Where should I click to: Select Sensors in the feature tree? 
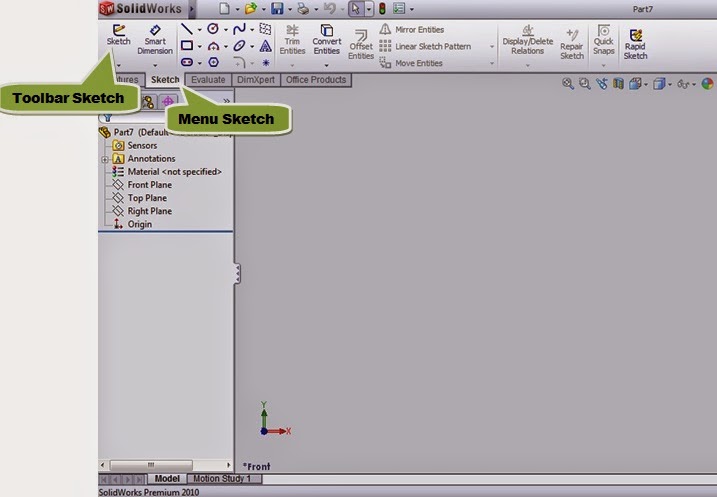135,145
